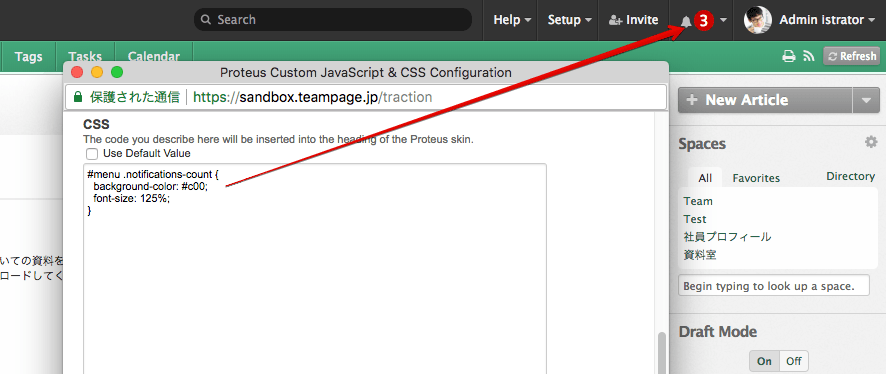Screen dimensions: 886x374
Task: Toggle the Use Default Value checkbox
Action: [x=92, y=154]
